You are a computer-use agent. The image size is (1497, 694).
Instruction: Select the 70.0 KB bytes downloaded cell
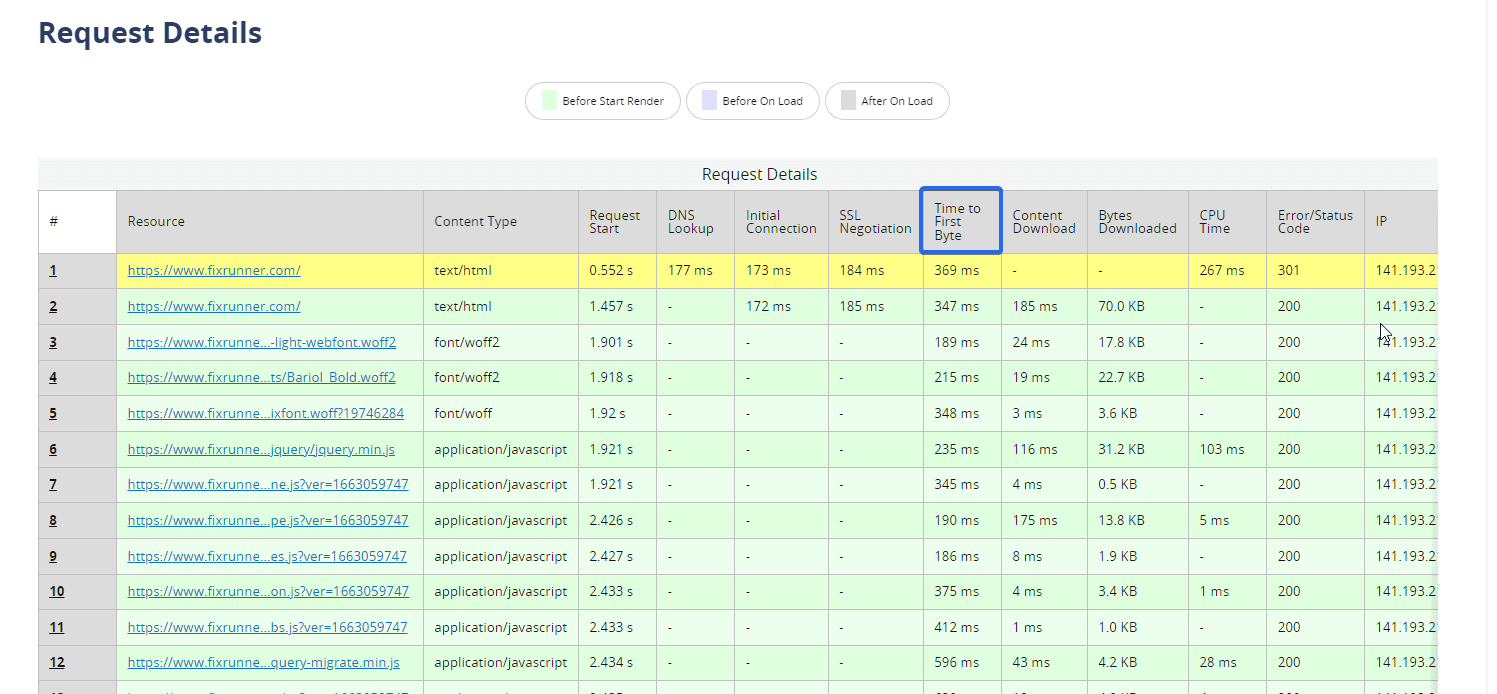tap(1138, 306)
